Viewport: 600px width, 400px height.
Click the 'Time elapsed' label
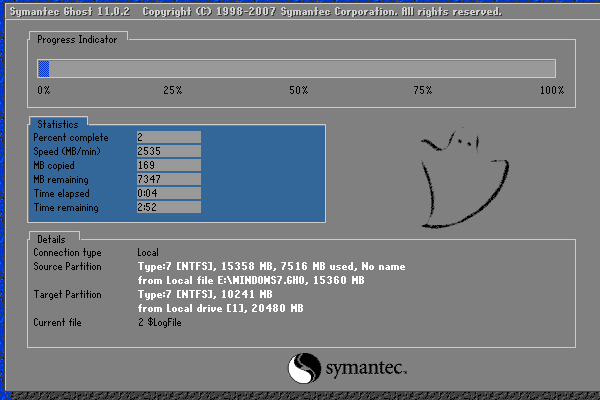62,194
